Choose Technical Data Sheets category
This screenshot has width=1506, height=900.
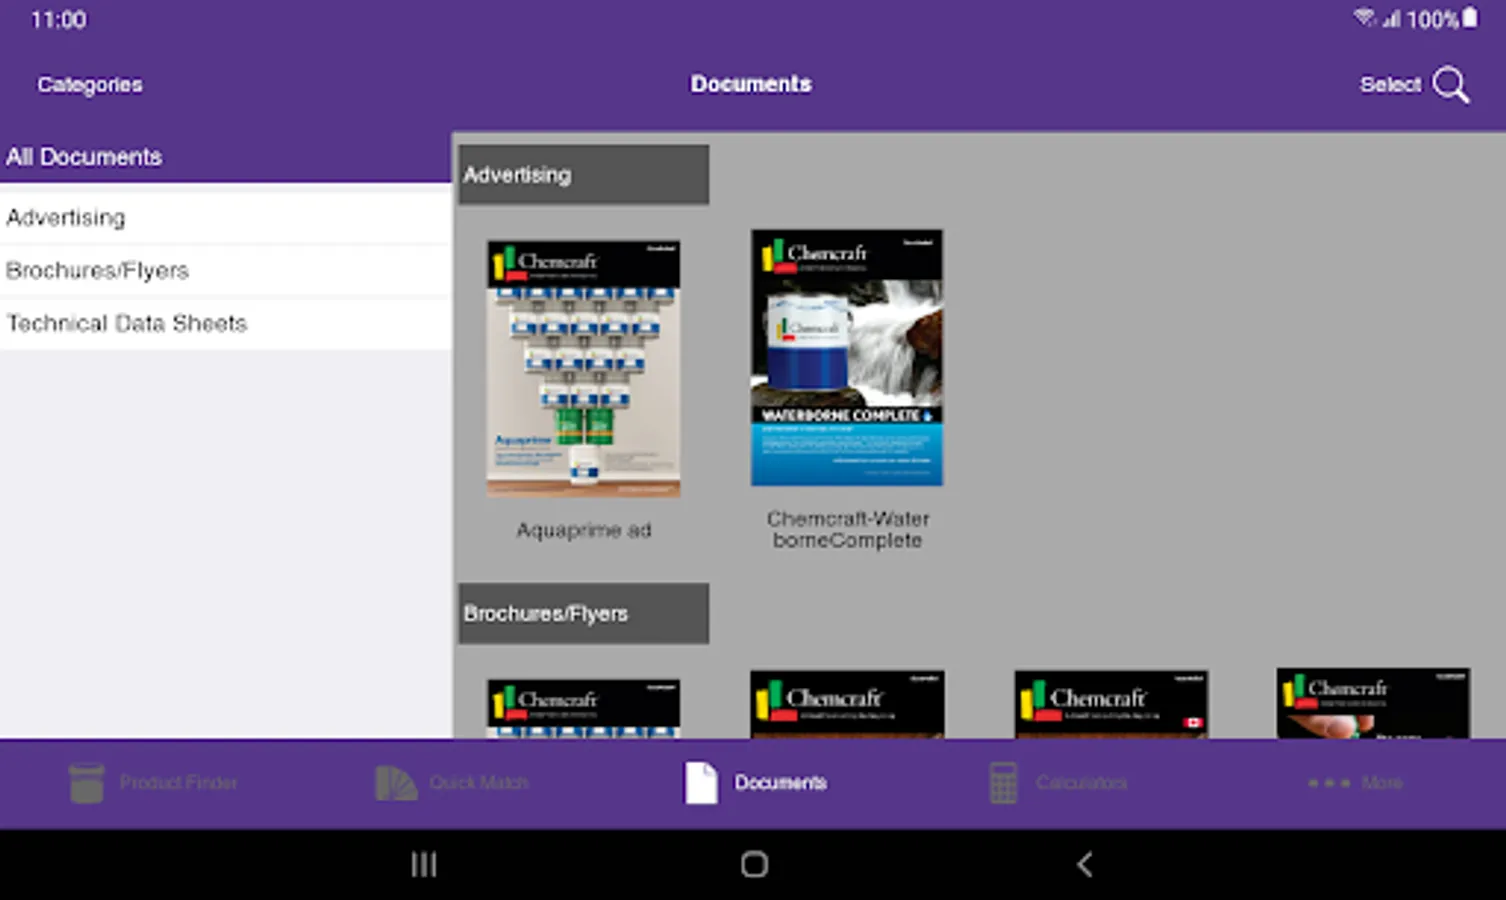[x=226, y=324]
